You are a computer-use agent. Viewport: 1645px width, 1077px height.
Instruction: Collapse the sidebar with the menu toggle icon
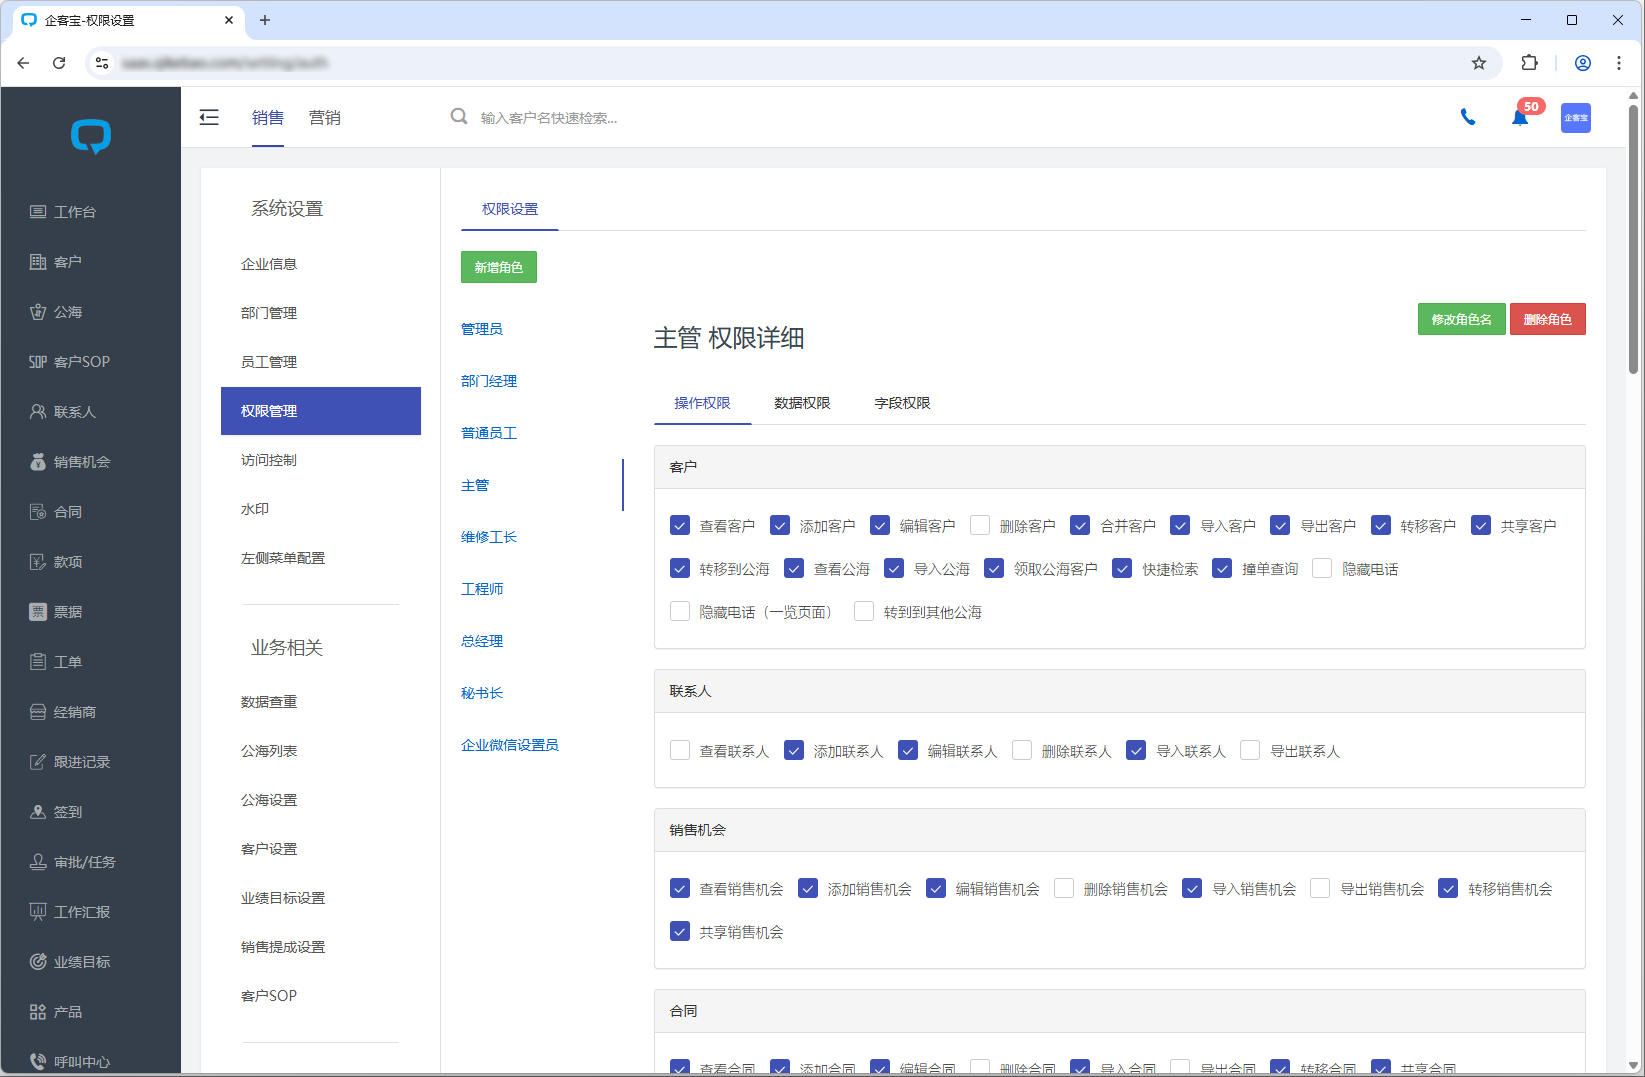click(209, 118)
